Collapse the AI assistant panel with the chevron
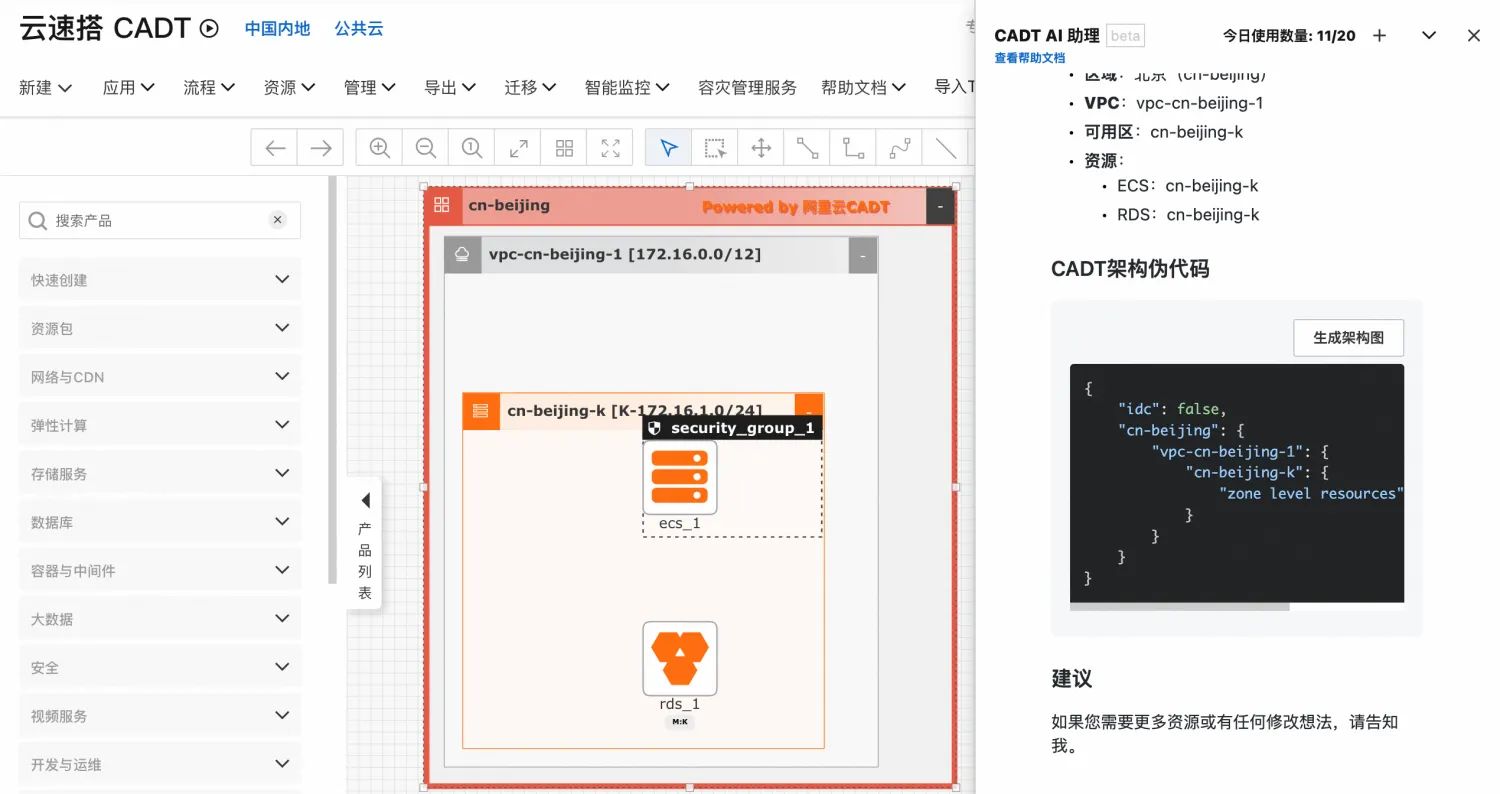 pos(1429,35)
